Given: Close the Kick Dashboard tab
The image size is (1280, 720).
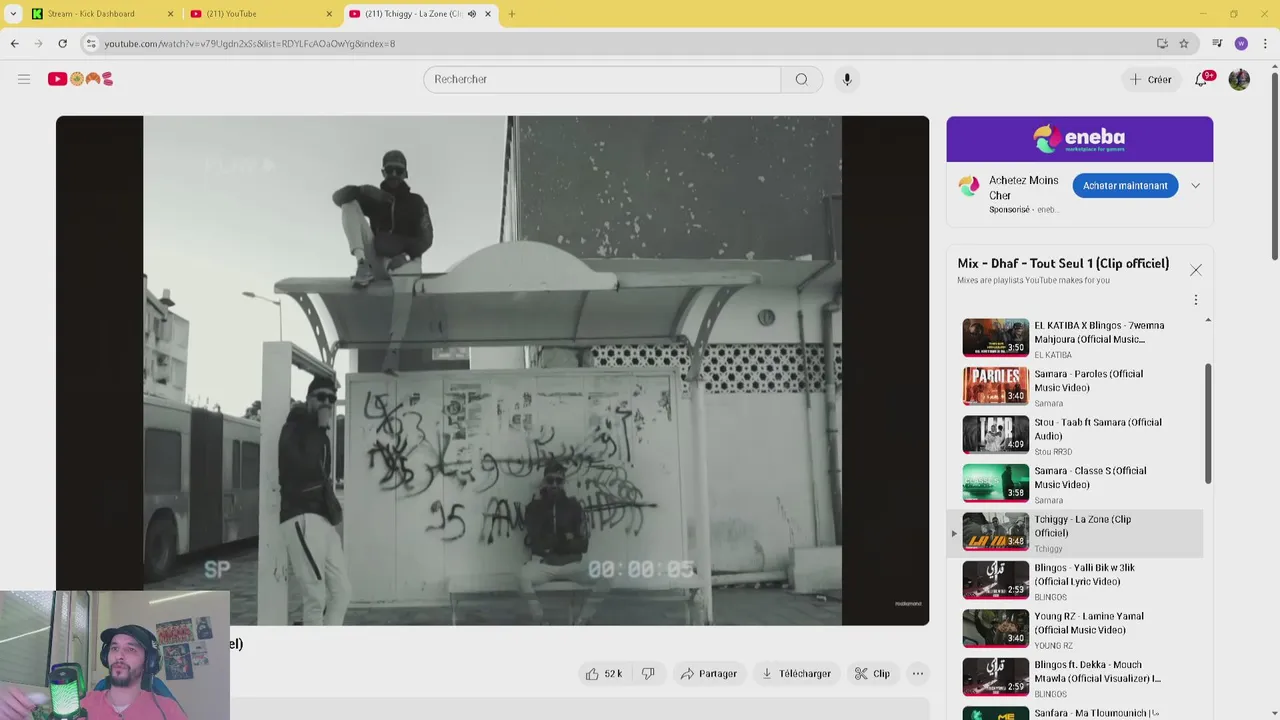Looking at the screenshot, I should (170, 14).
